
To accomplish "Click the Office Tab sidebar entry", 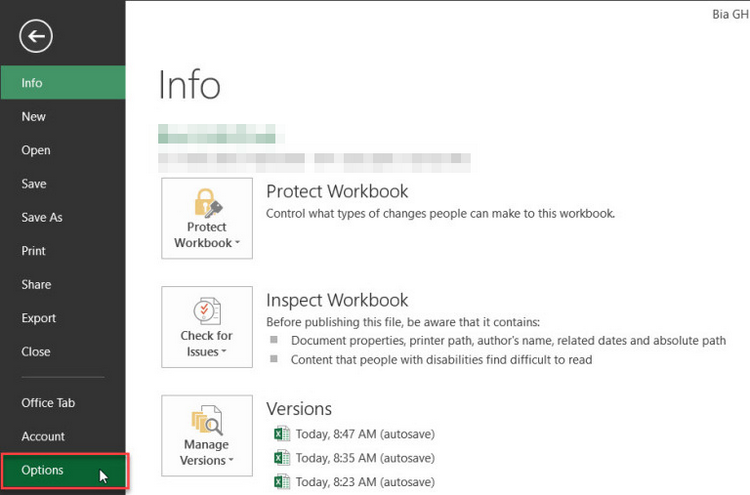I will click(63, 403).
